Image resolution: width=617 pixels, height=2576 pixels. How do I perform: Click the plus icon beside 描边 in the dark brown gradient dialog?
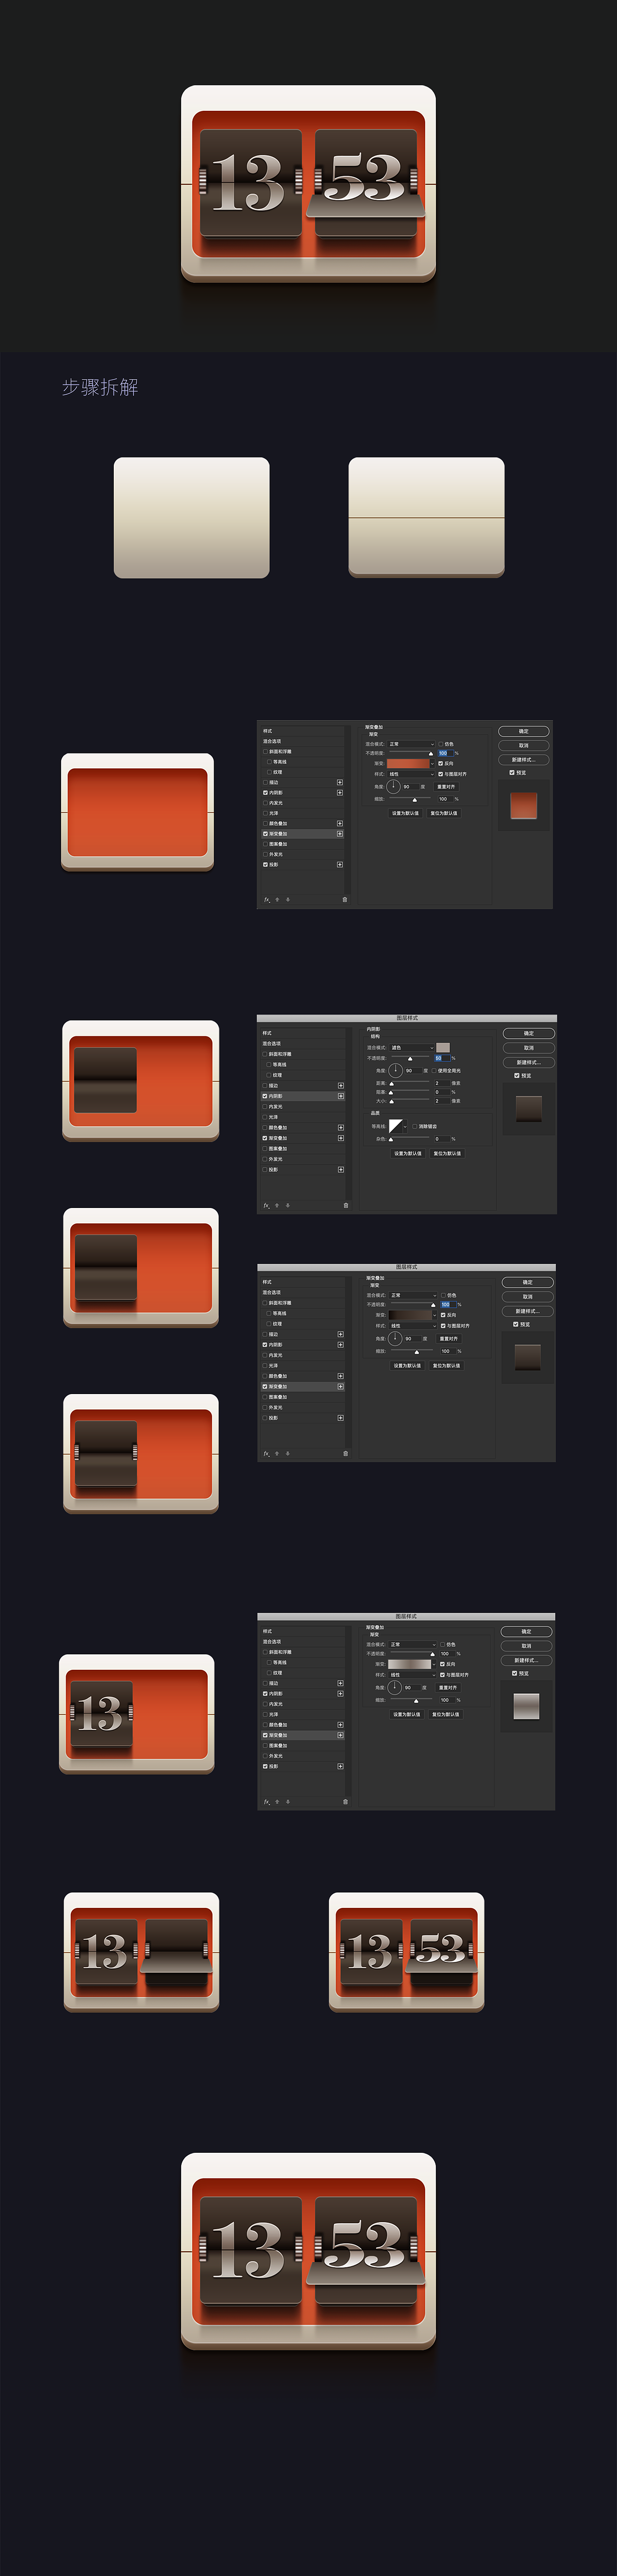(341, 1334)
